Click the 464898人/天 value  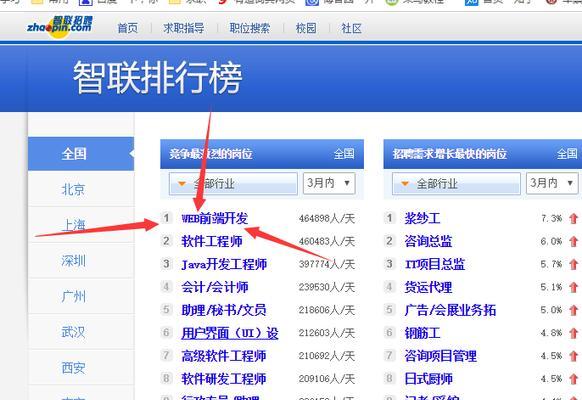(327, 219)
